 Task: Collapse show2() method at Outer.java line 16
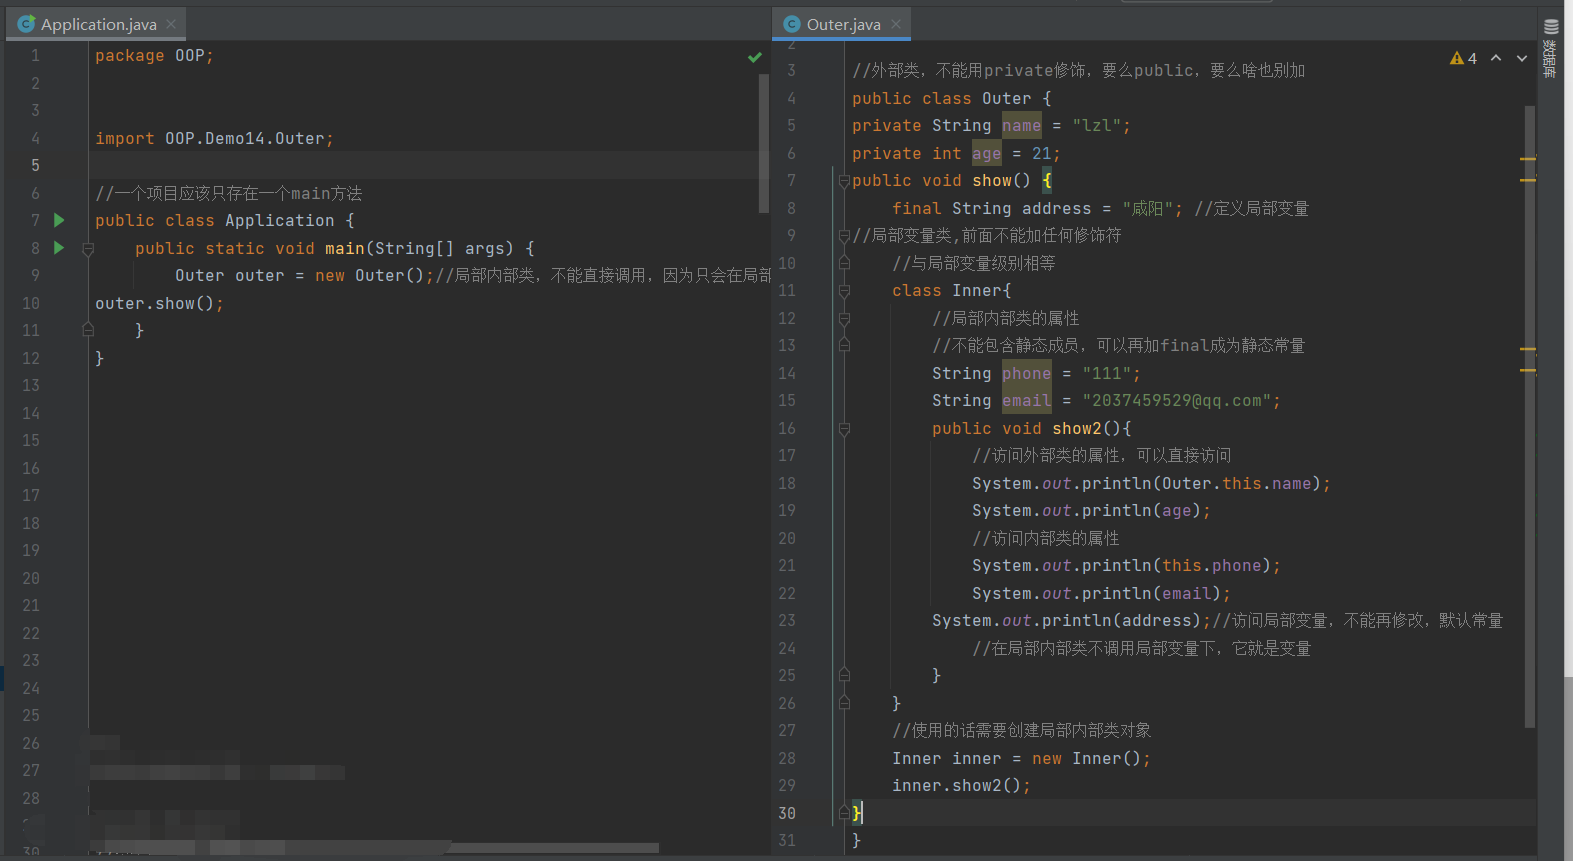844,429
